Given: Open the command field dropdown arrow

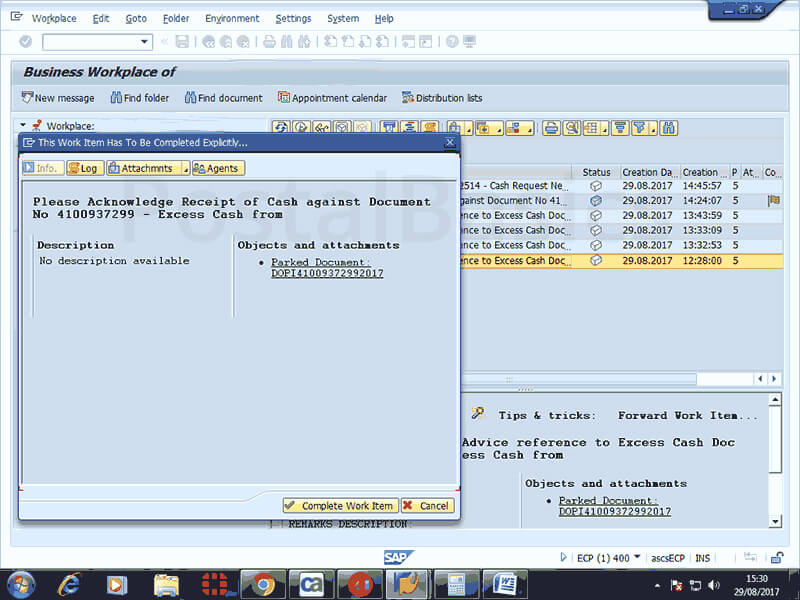Looking at the screenshot, I should (145, 42).
